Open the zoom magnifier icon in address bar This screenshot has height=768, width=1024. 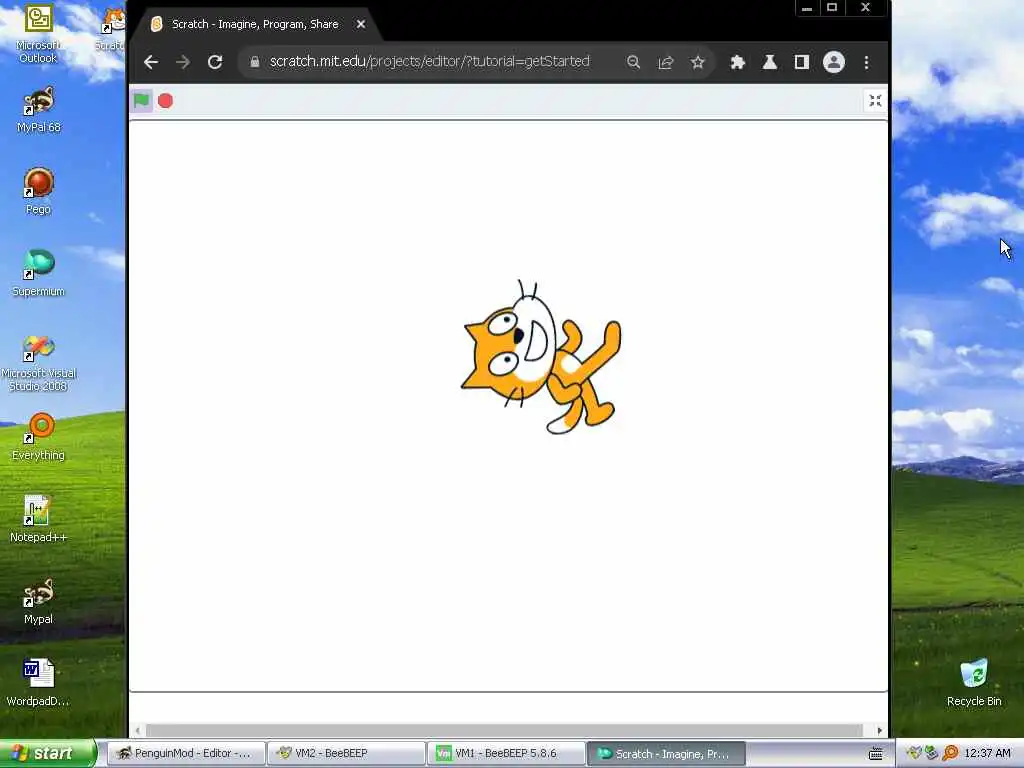(x=633, y=62)
